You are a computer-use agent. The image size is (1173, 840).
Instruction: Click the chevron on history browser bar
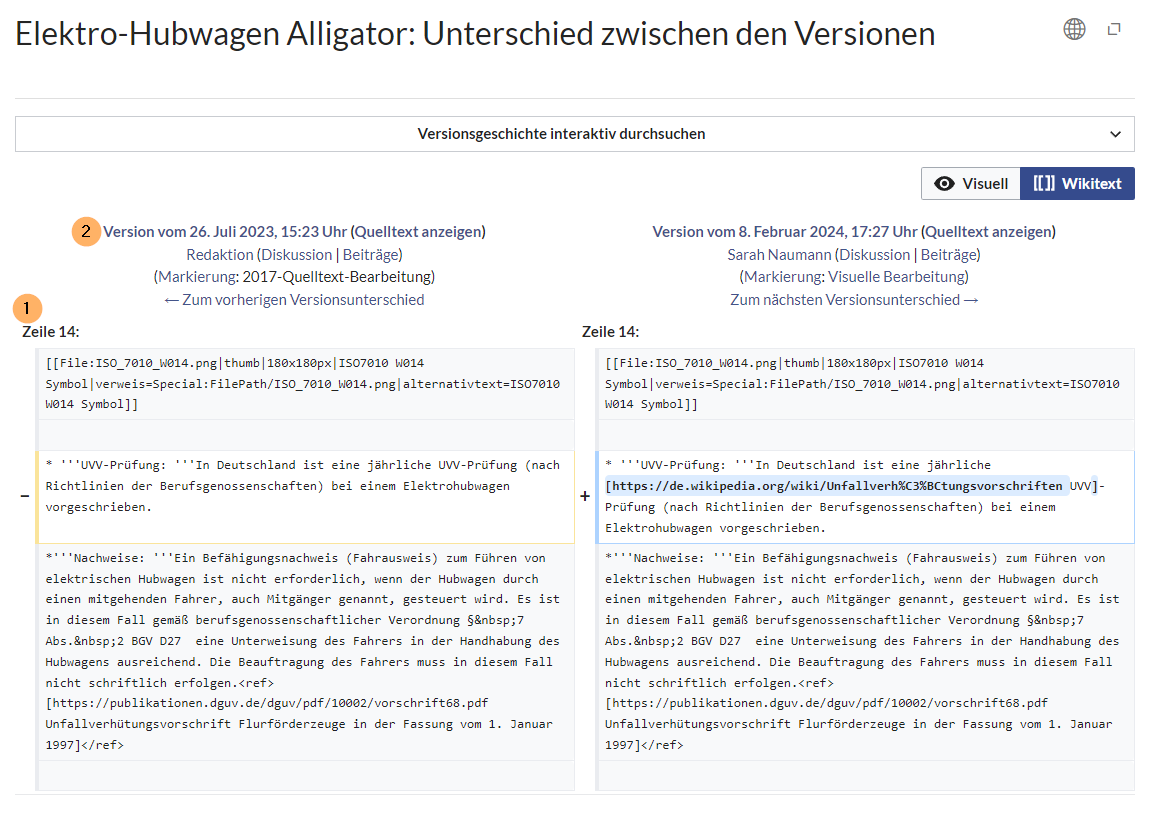[1115, 134]
